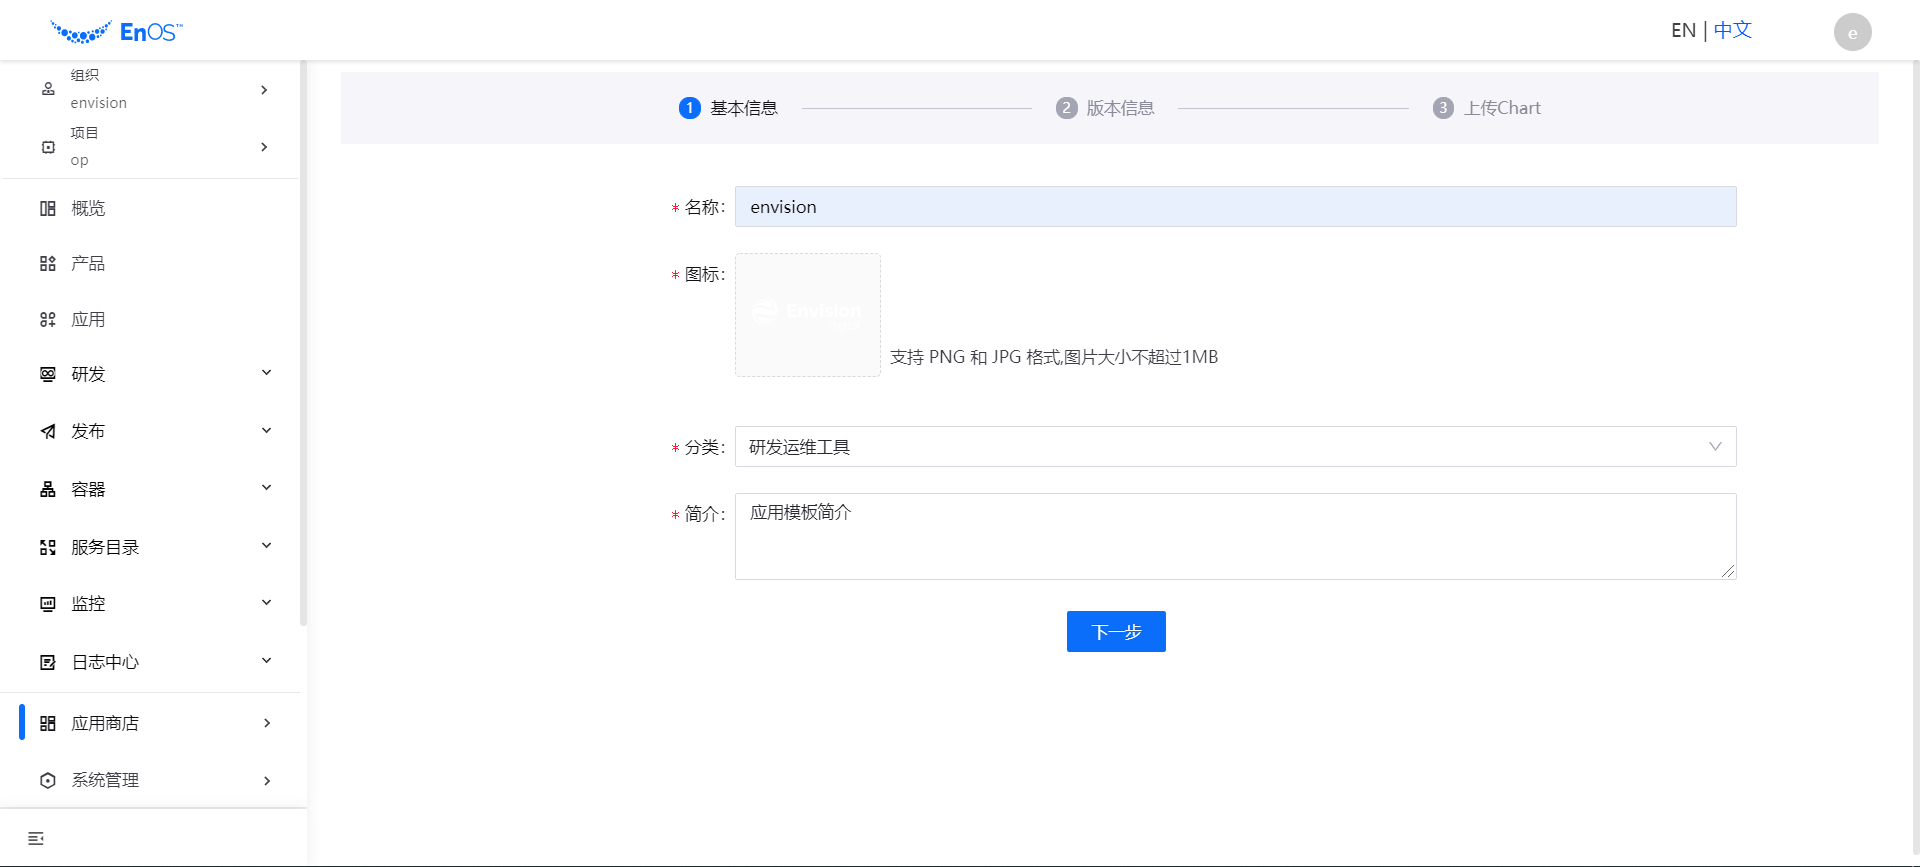
Task: Click the 基本信息 step label
Action: click(744, 108)
